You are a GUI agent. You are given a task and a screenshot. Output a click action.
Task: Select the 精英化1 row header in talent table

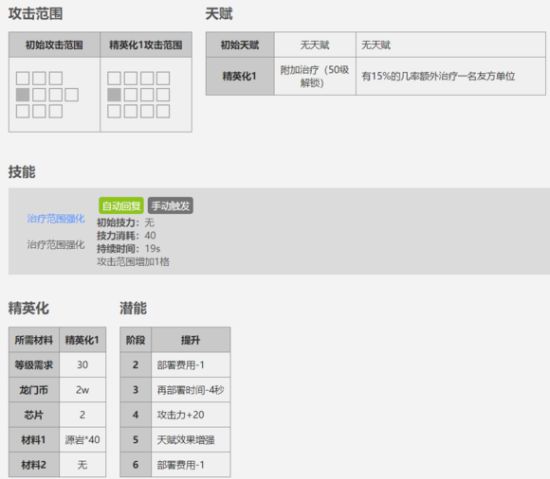pos(240,76)
